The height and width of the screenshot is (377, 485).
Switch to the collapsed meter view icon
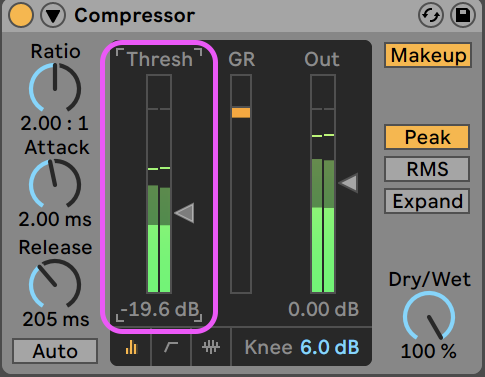point(131,347)
